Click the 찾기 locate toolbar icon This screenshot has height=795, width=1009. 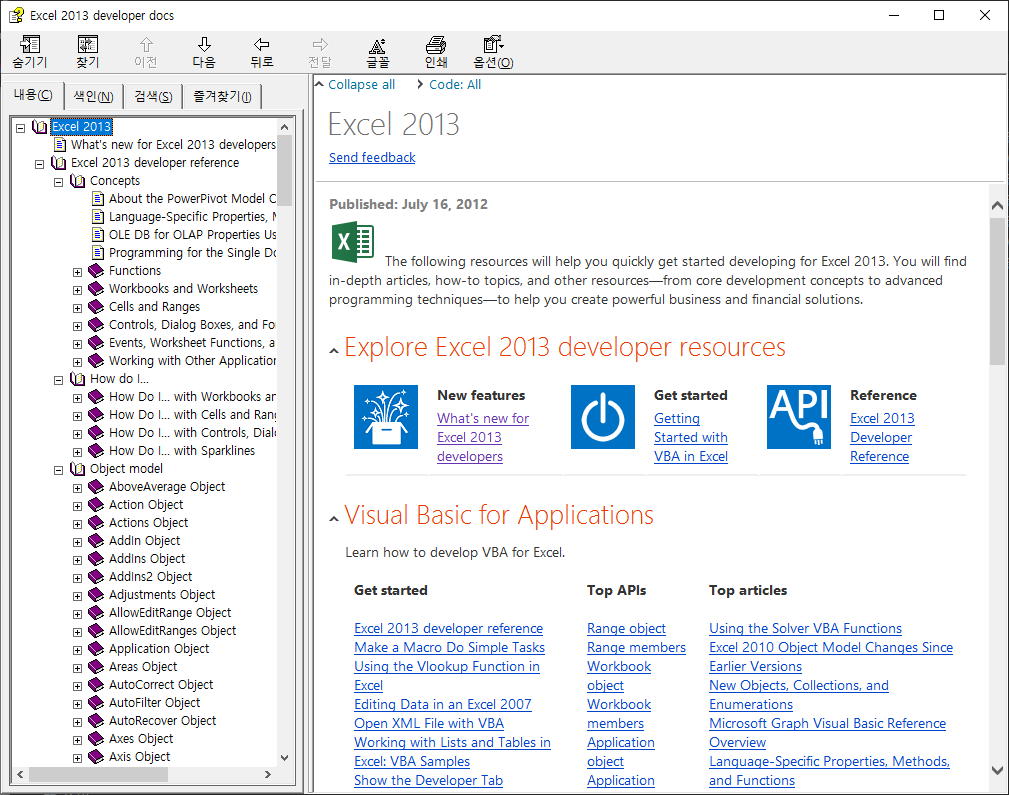pyautogui.click(x=87, y=52)
